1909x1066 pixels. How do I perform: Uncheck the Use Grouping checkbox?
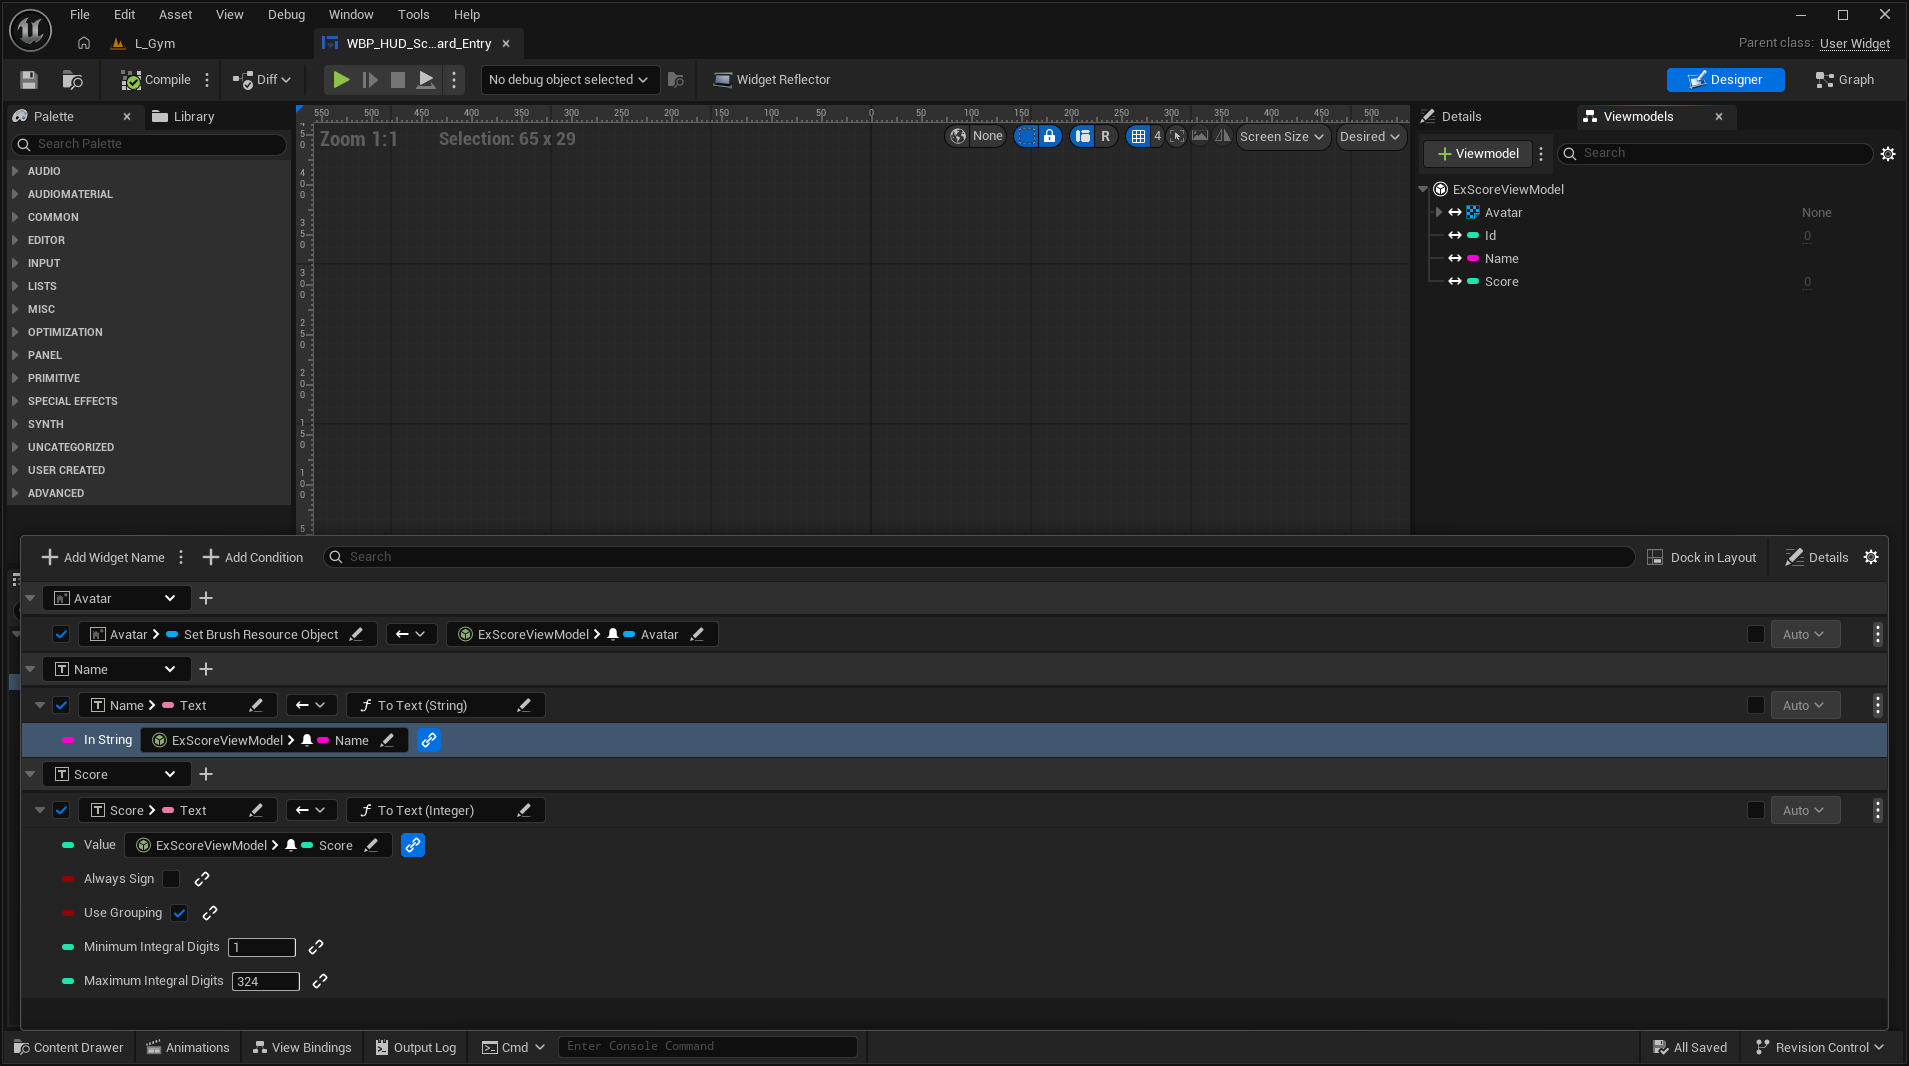point(179,914)
